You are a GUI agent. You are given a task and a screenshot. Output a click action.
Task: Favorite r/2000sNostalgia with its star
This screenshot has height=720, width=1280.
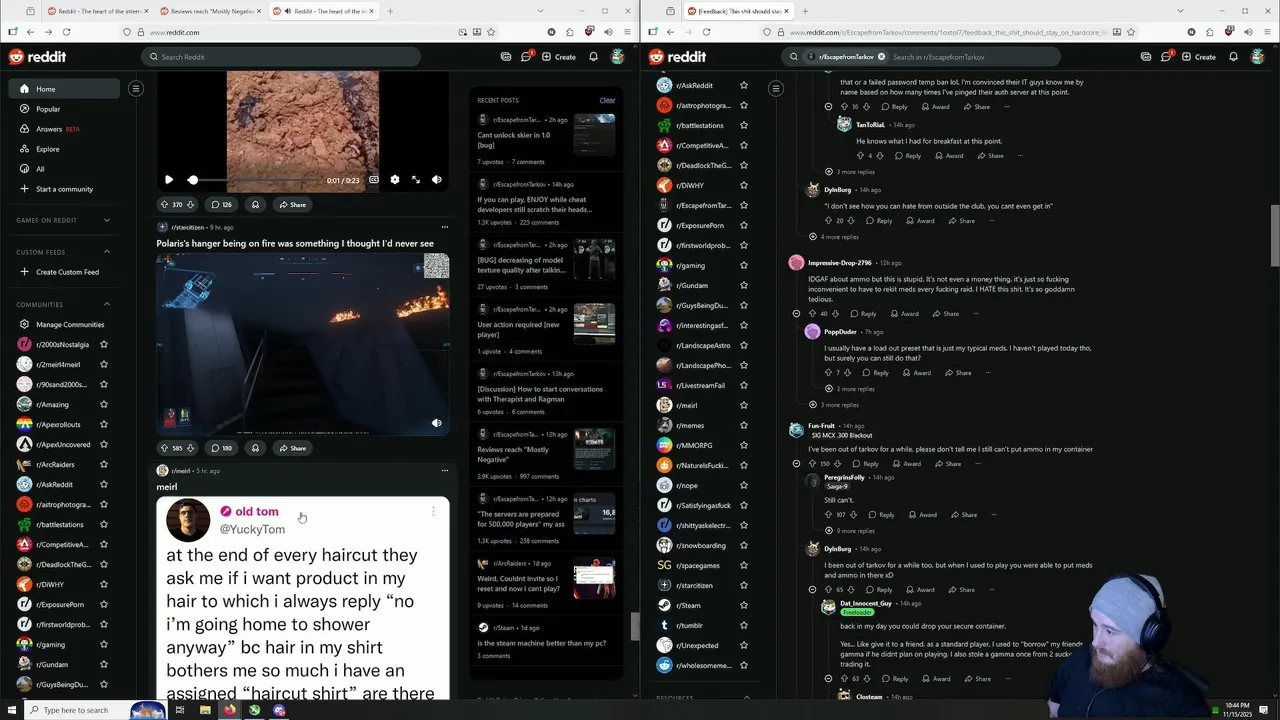tap(104, 344)
